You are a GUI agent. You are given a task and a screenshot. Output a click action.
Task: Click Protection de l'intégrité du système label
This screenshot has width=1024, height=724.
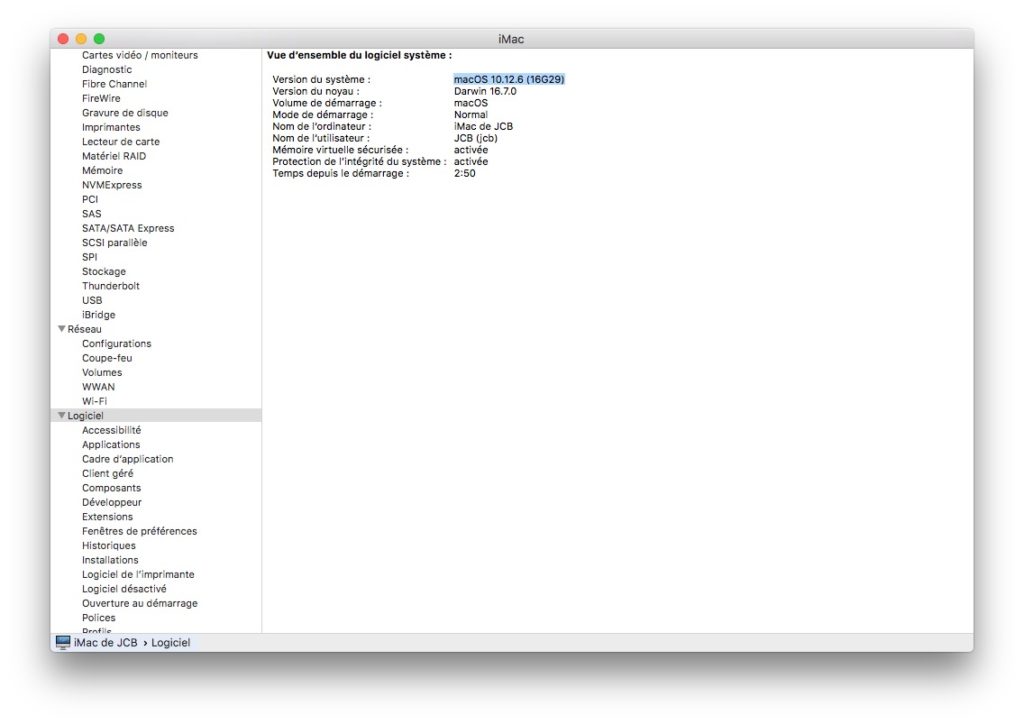tap(359, 161)
